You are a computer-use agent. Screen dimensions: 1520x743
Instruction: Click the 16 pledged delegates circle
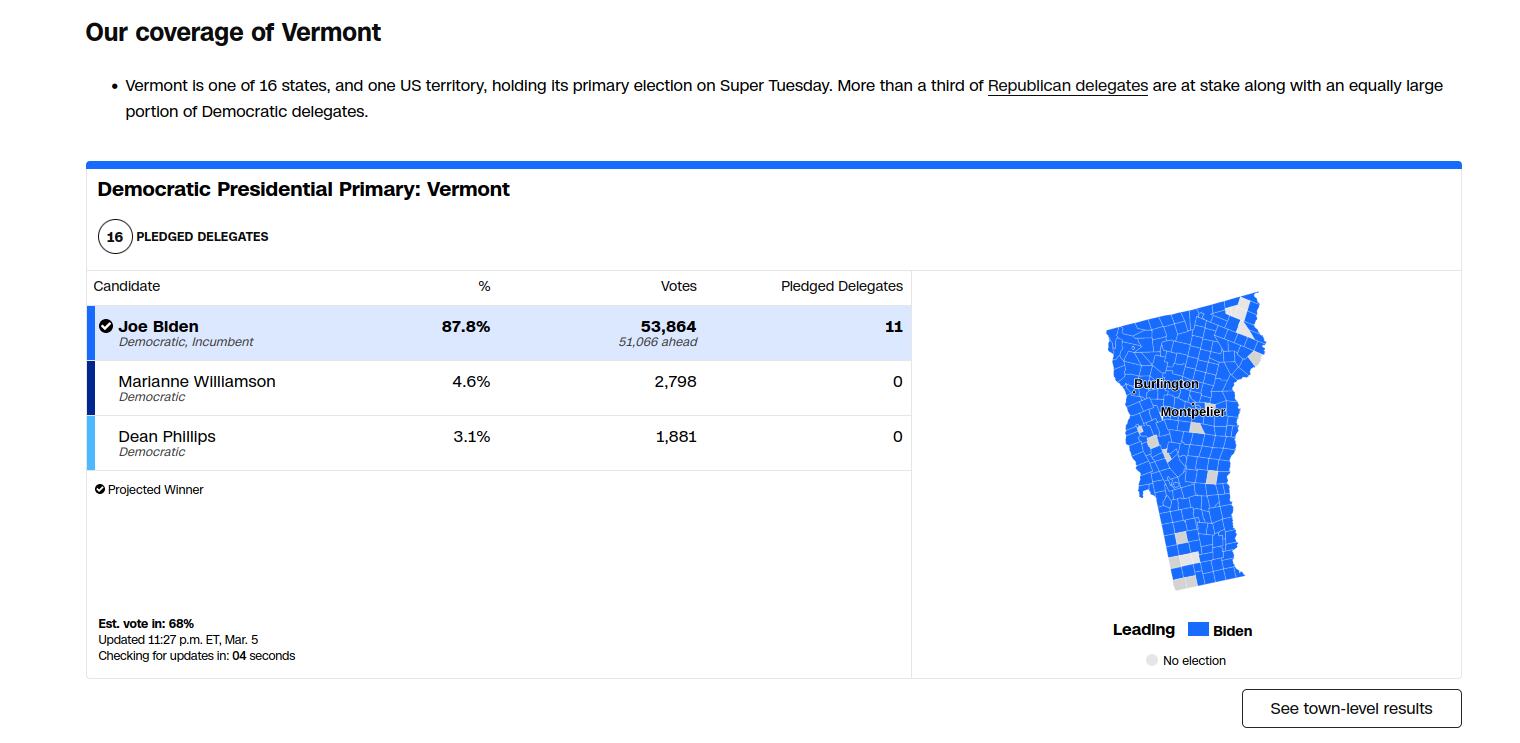click(x=115, y=237)
